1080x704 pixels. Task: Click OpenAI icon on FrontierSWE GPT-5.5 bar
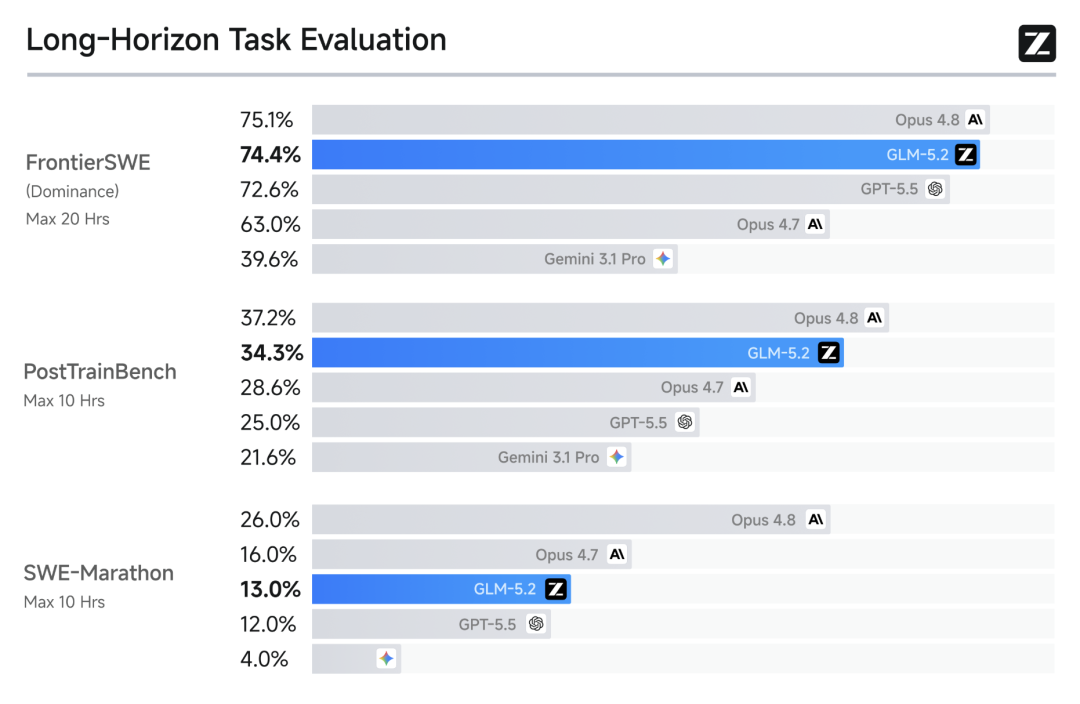pos(935,189)
